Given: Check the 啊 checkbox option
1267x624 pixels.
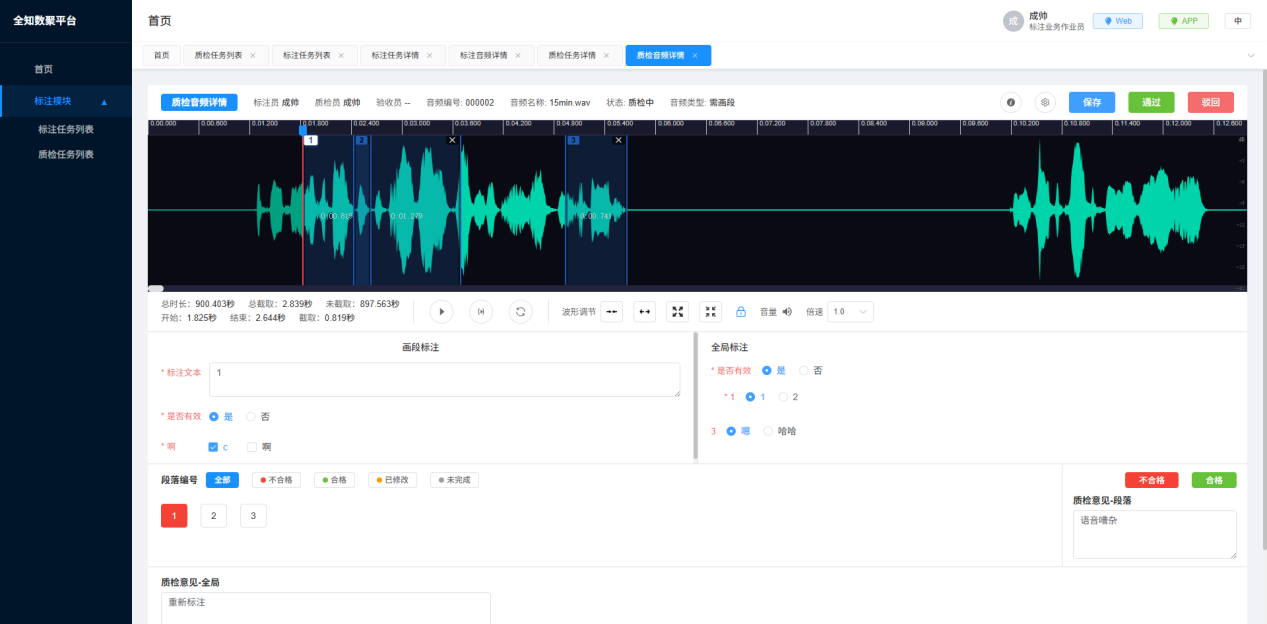Looking at the screenshot, I should [x=252, y=447].
